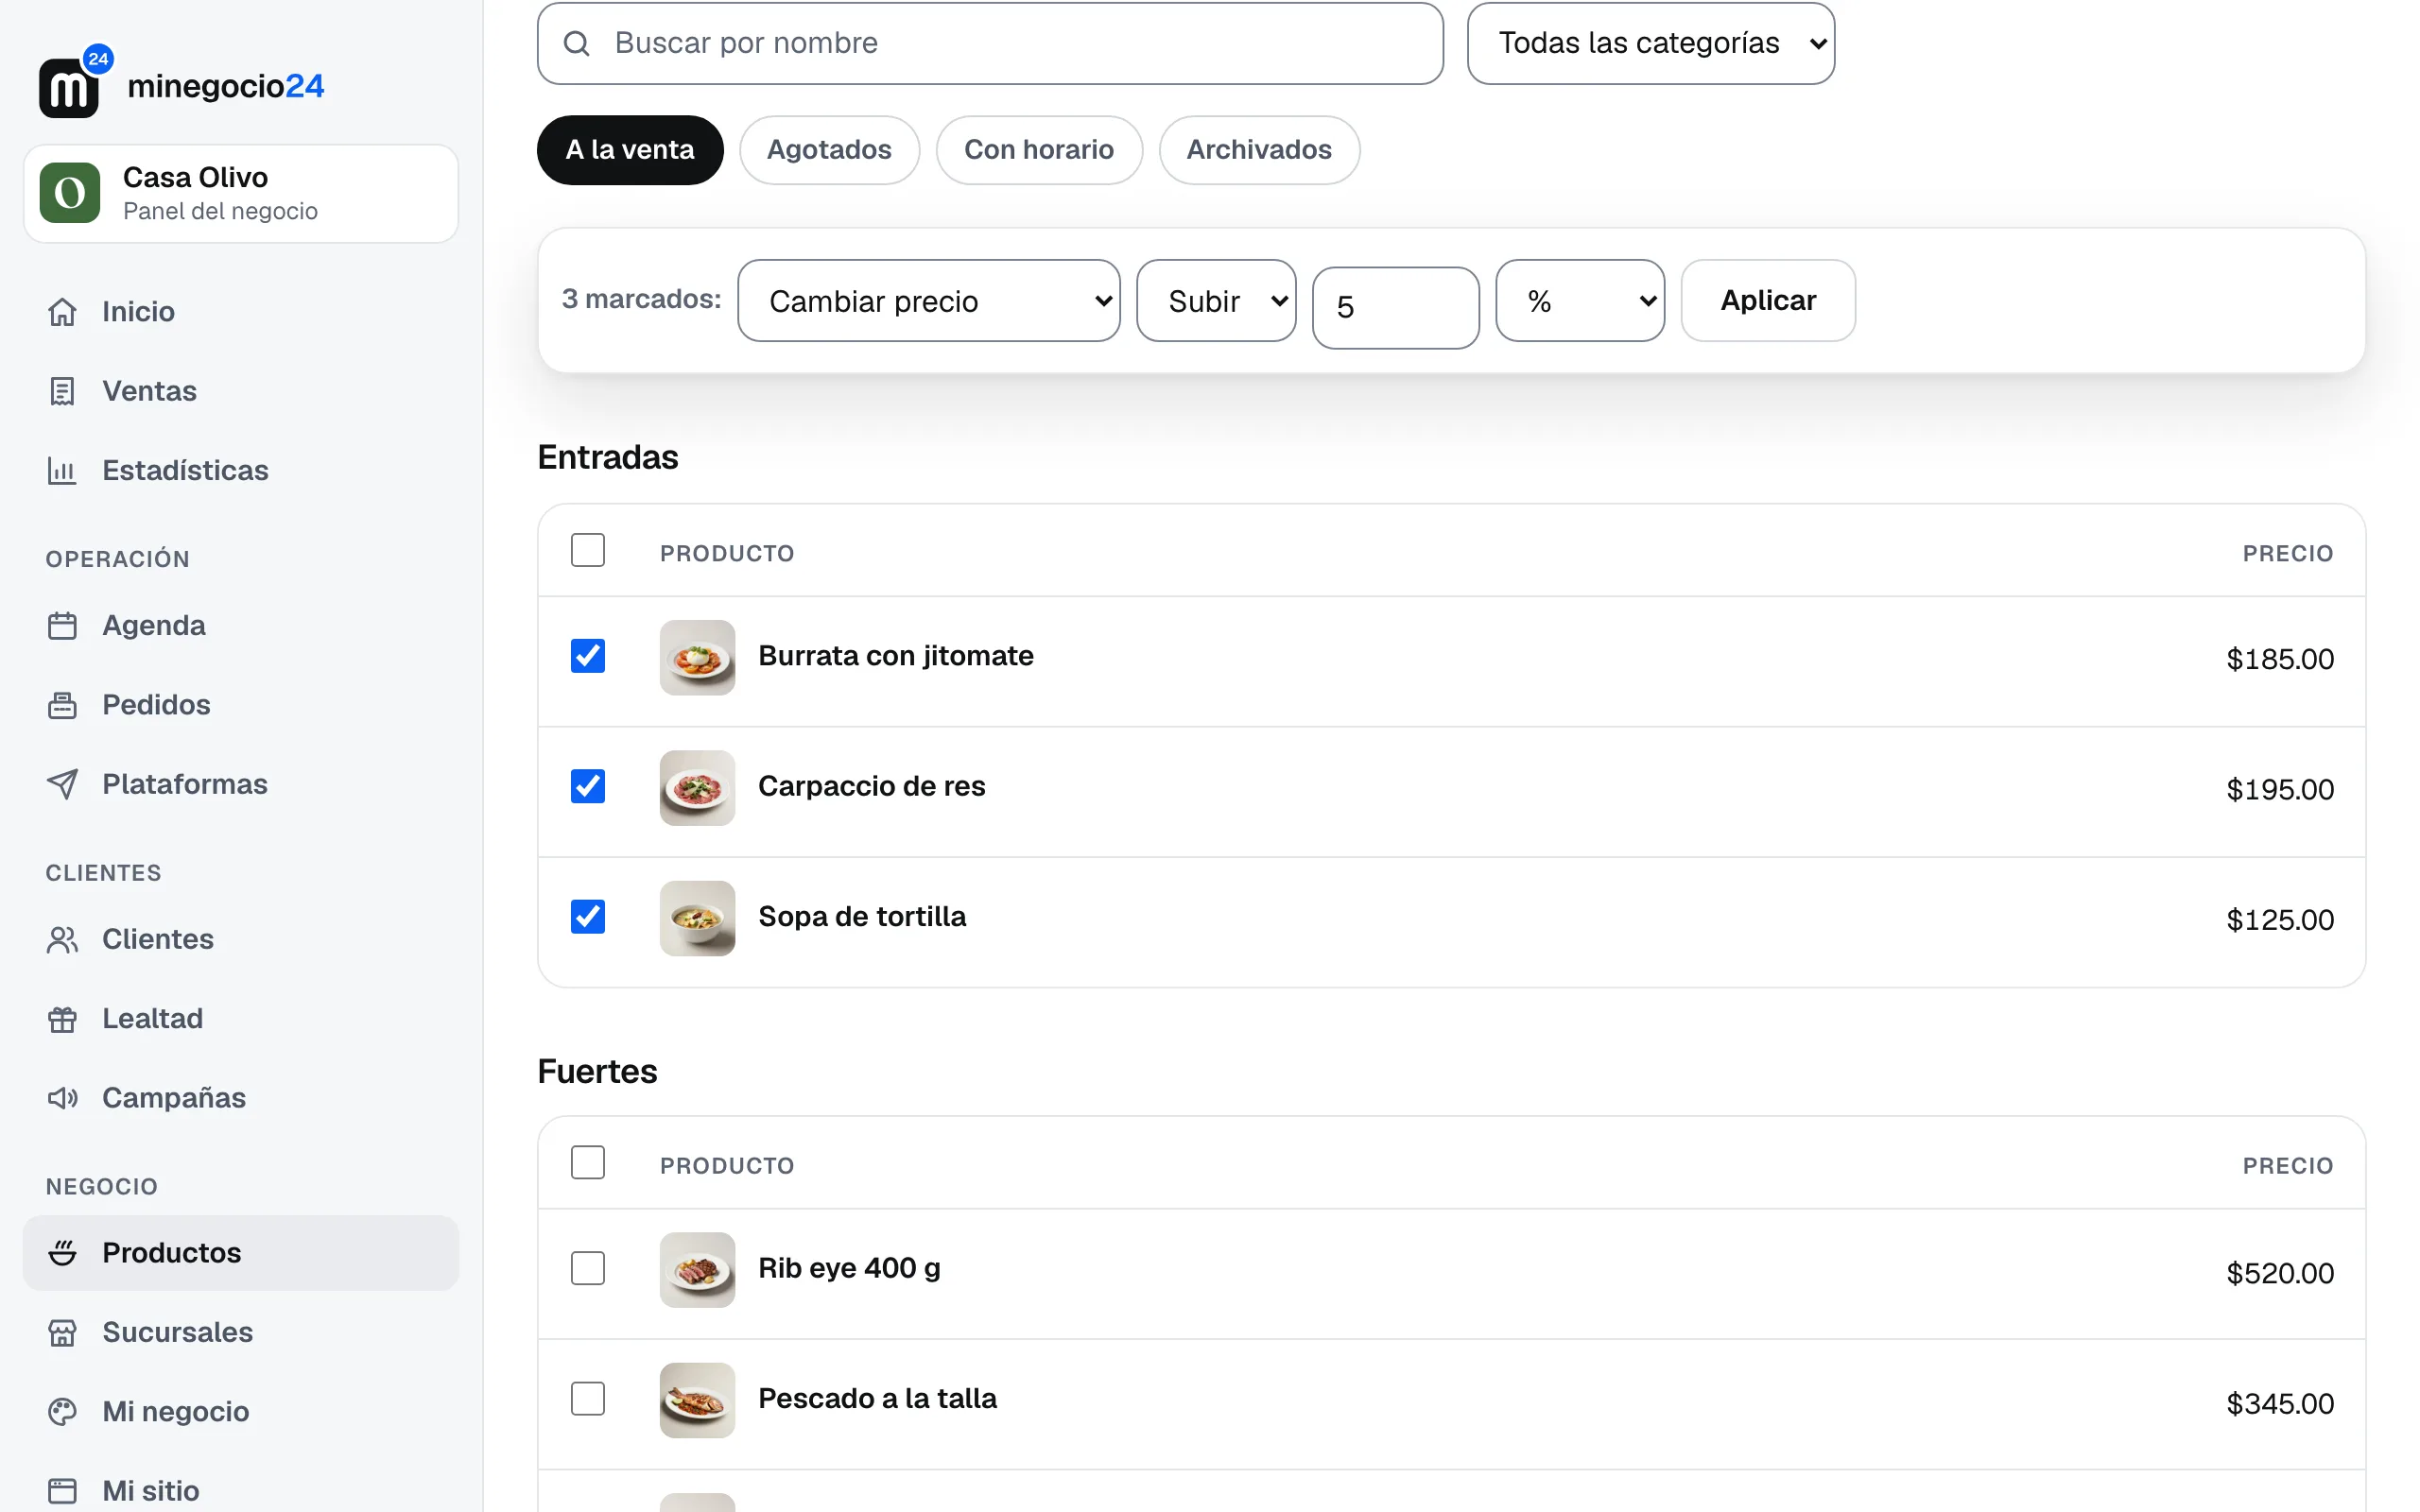Open the % unit dropdown
The image size is (2420, 1512).
1580,301
